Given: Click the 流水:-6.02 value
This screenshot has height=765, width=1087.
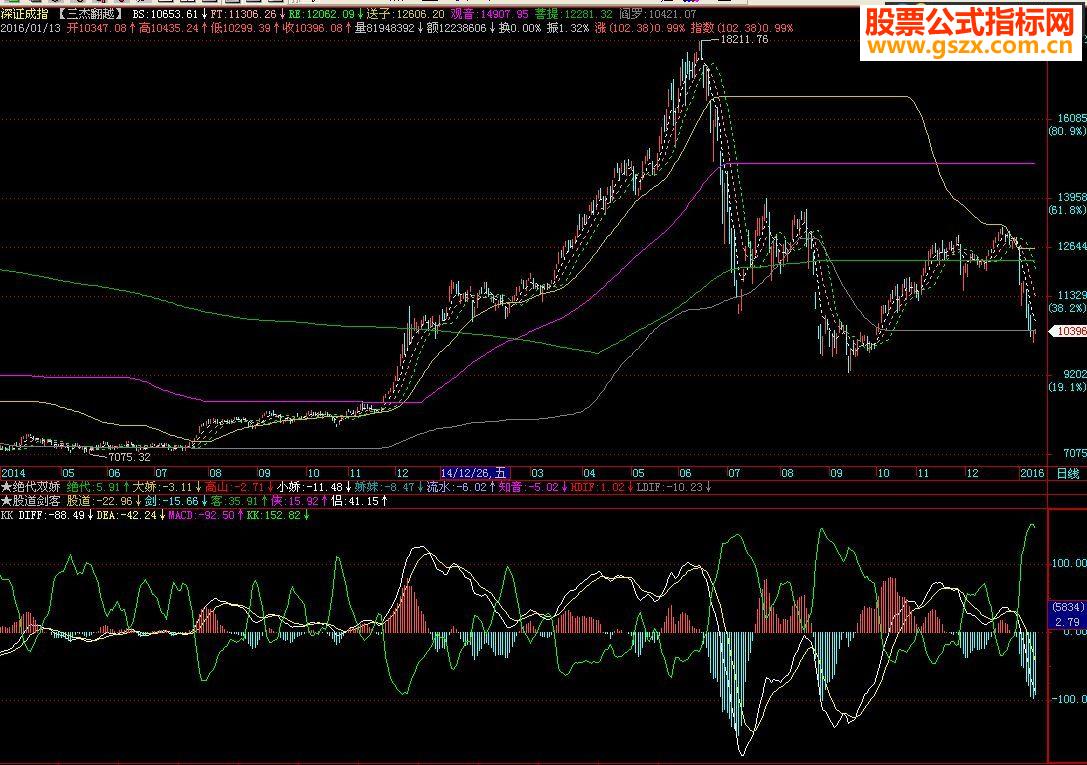Looking at the screenshot, I should click(456, 487).
